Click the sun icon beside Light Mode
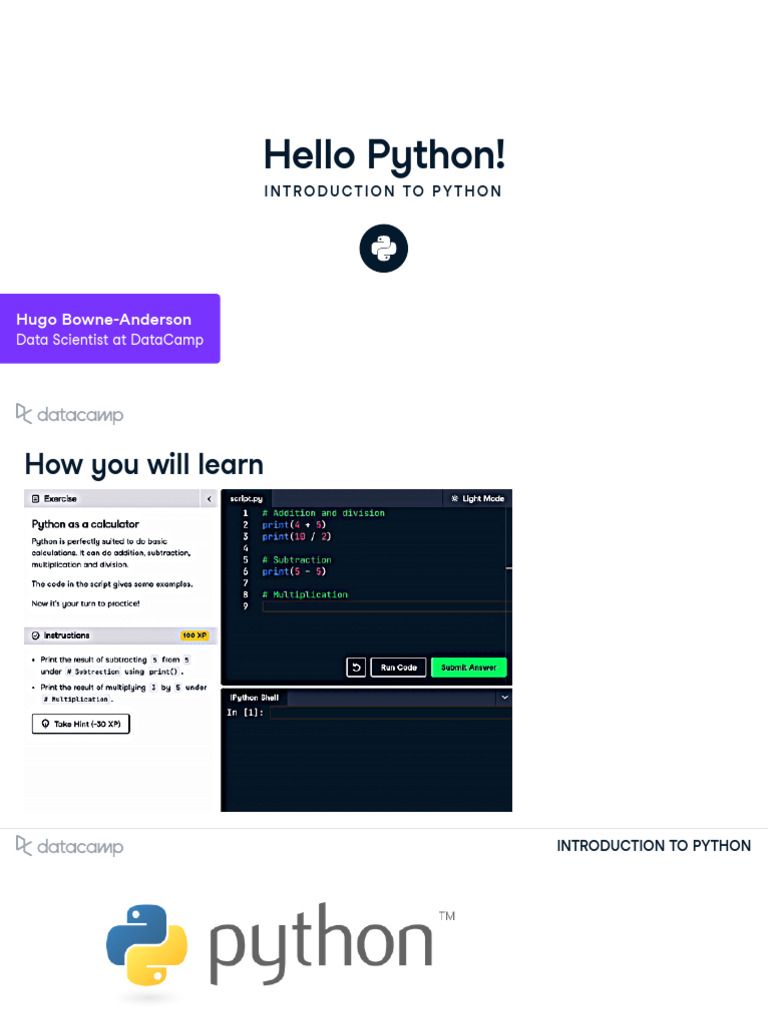This screenshot has height=1024, width=768. (x=455, y=498)
